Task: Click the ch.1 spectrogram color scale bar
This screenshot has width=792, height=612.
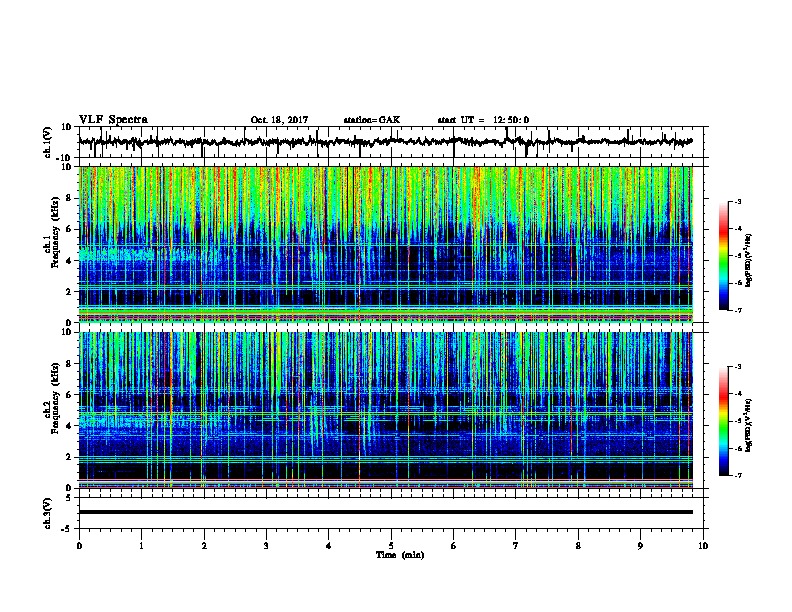Action: tap(724, 256)
